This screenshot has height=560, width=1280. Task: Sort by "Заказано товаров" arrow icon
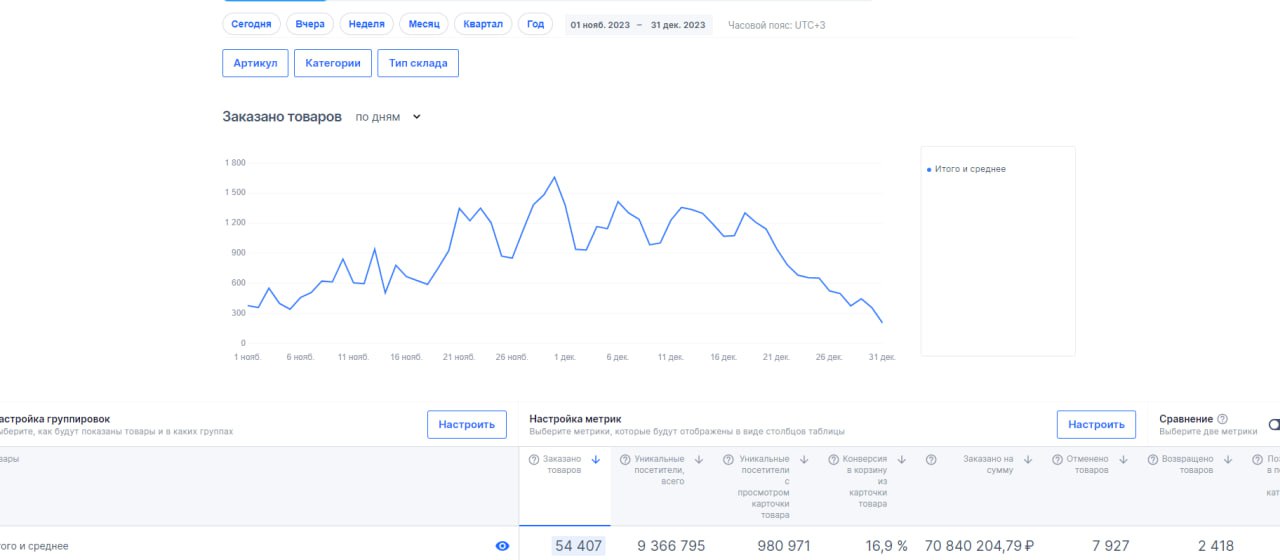(x=596, y=460)
